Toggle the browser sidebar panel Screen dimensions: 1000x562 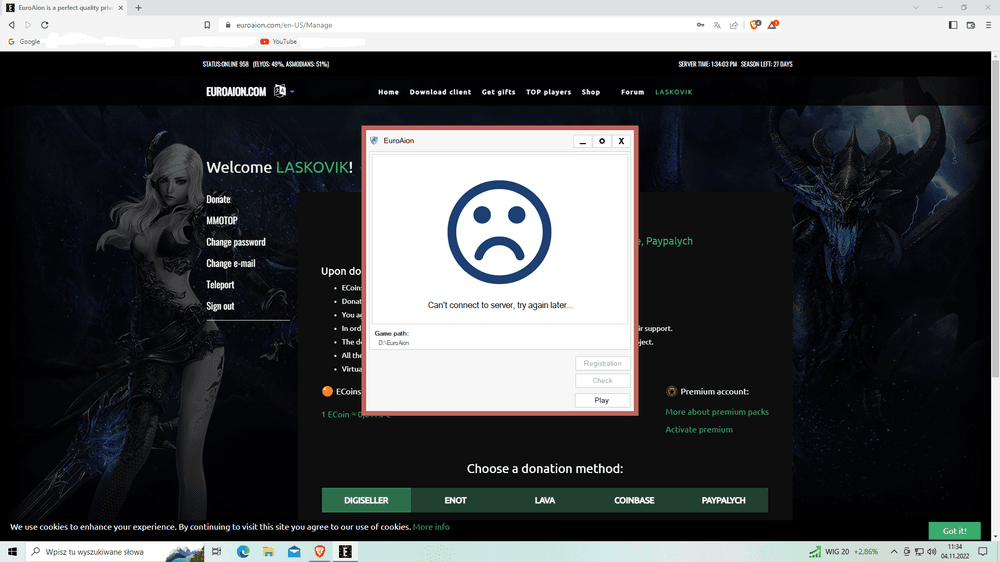click(x=953, y=25)
